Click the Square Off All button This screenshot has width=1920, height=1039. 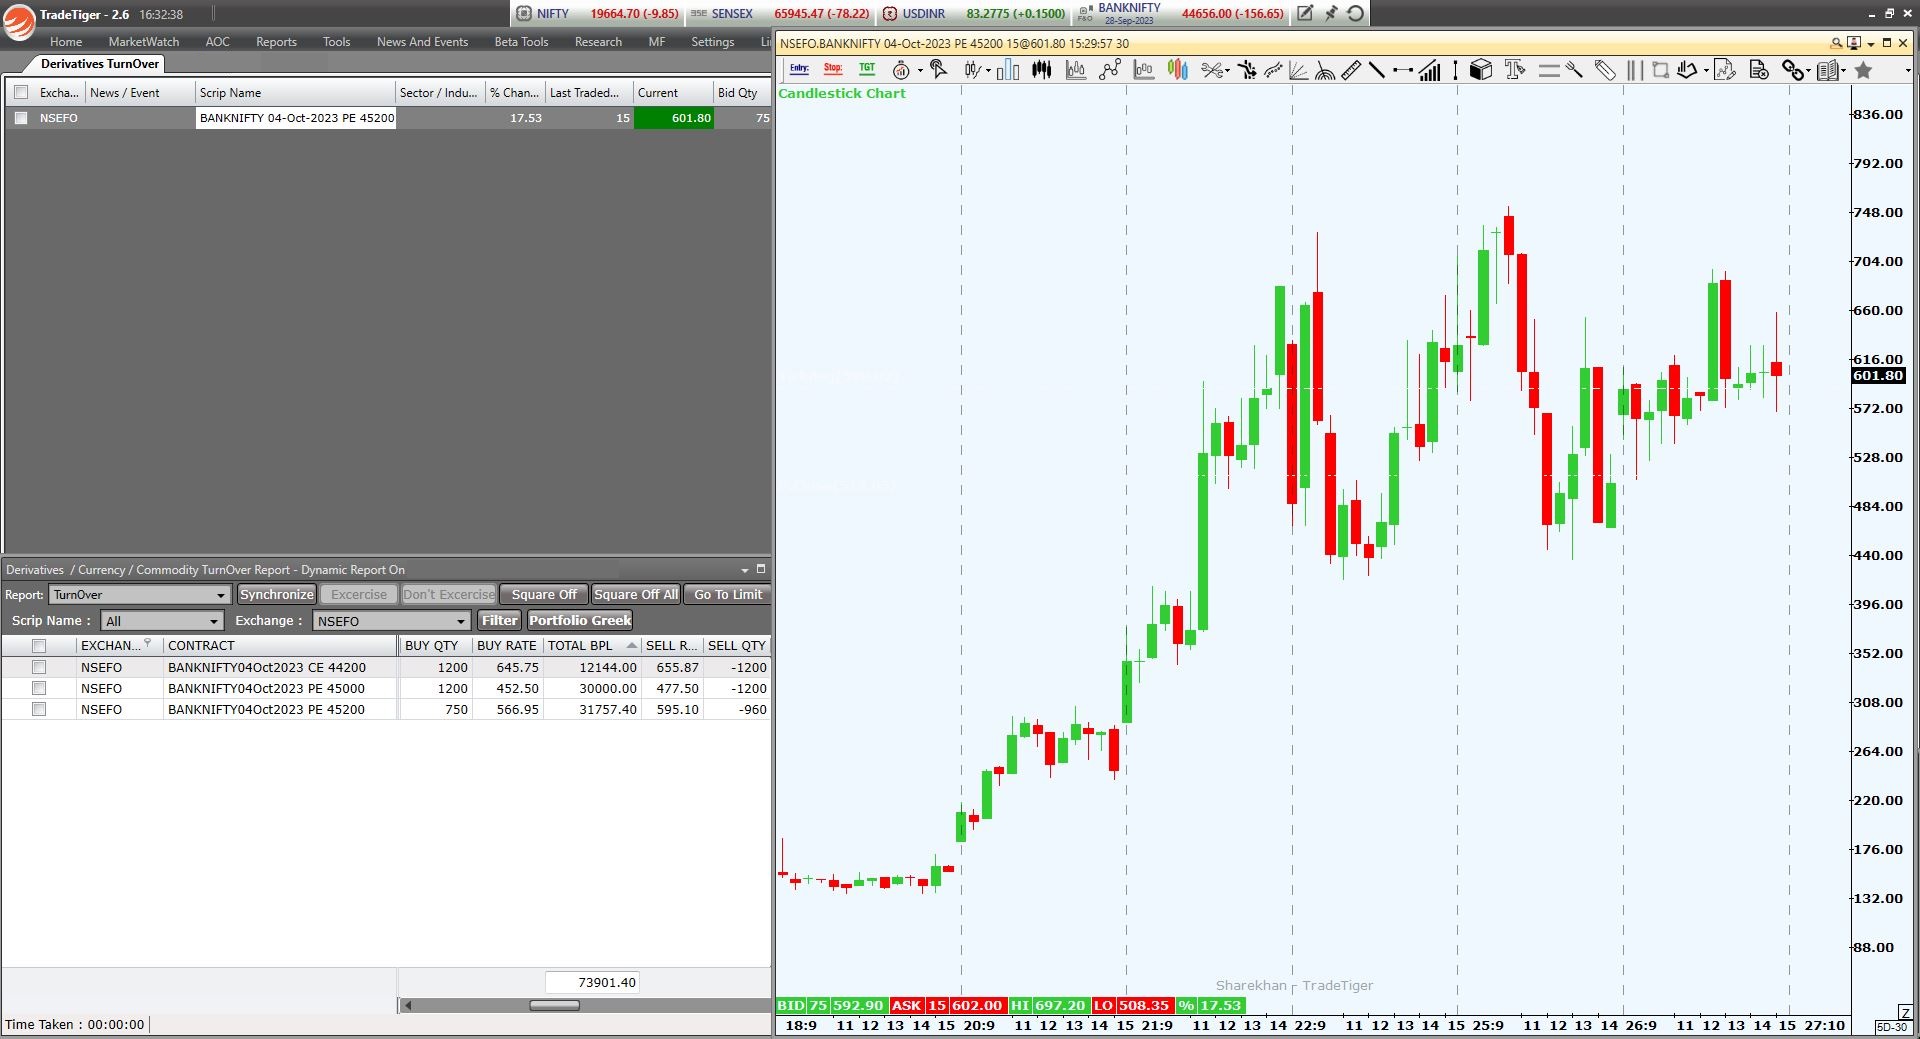[x=636, y=595]
